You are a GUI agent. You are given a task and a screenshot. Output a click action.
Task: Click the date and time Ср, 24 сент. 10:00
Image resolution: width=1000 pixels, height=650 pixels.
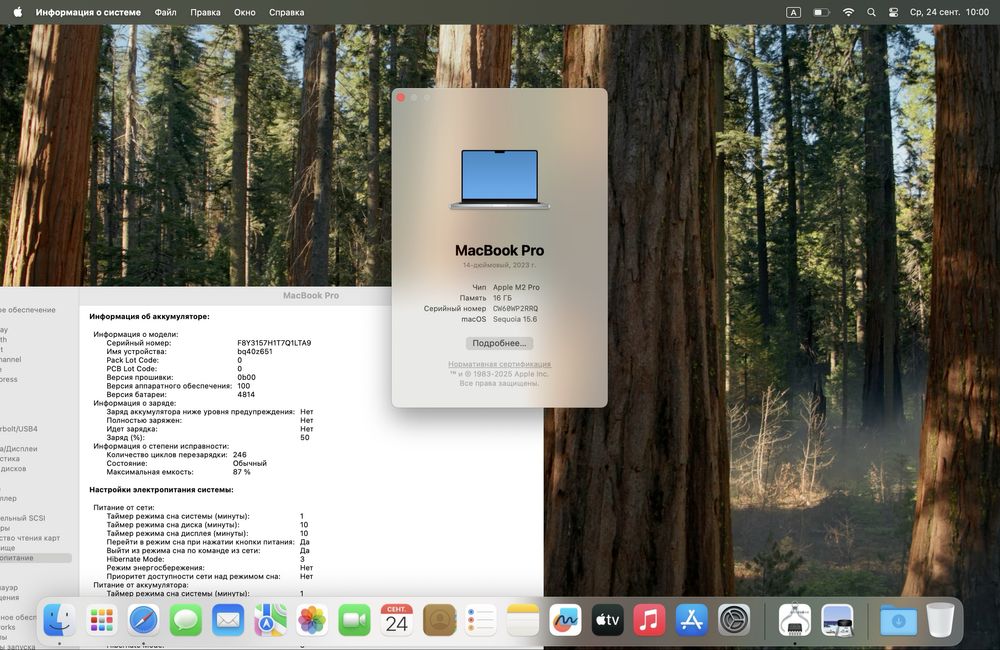click(x=949, y=12)
